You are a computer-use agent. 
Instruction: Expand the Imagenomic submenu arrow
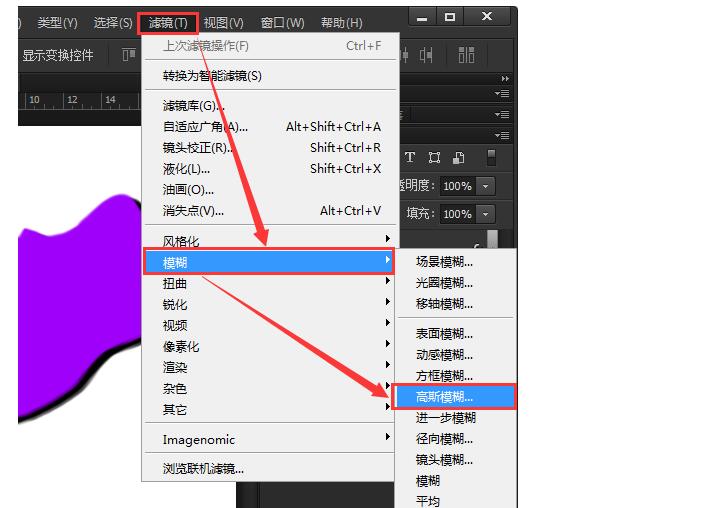388,436
